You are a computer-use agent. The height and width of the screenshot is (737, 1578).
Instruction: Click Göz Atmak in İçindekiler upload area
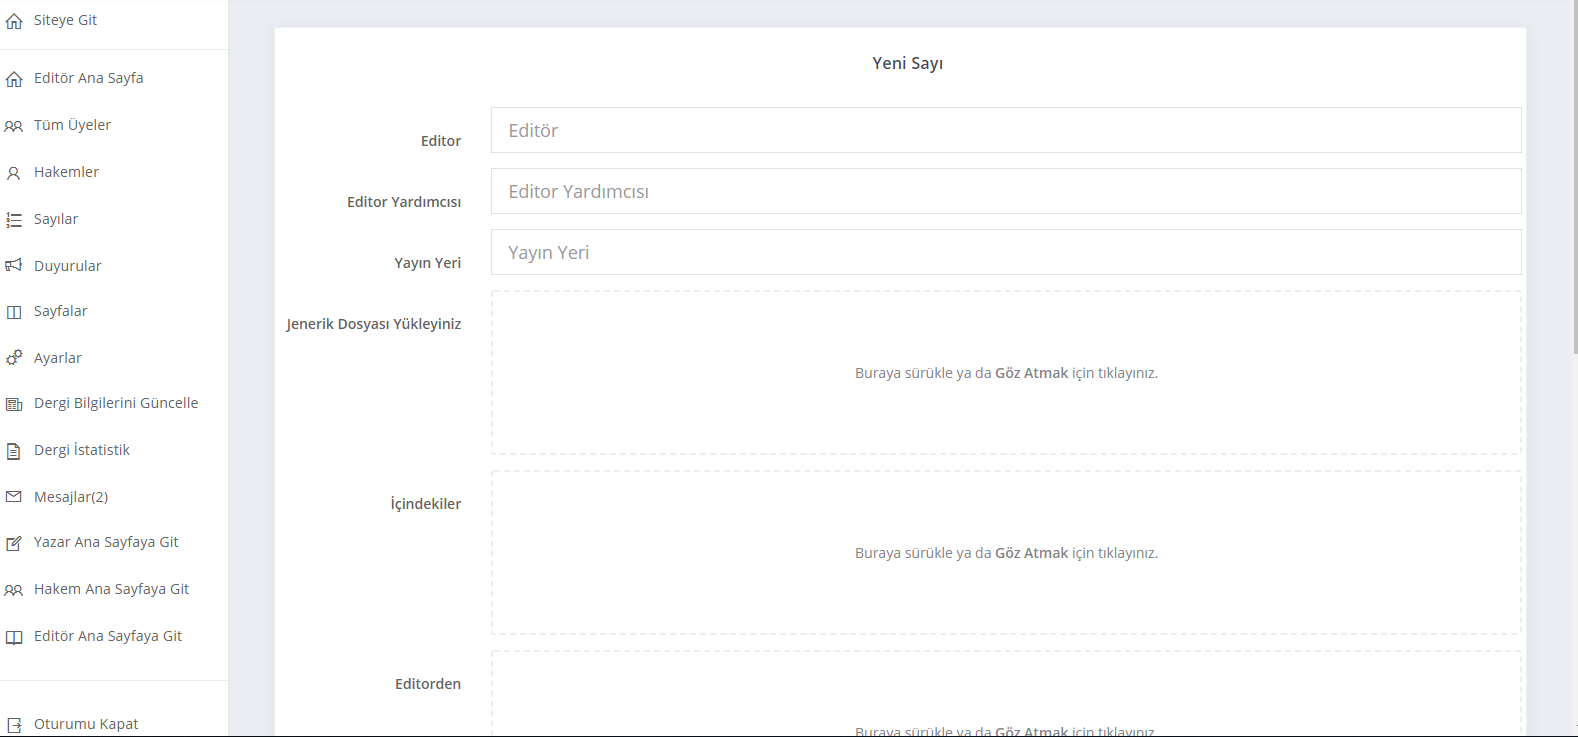point(1031,553)
